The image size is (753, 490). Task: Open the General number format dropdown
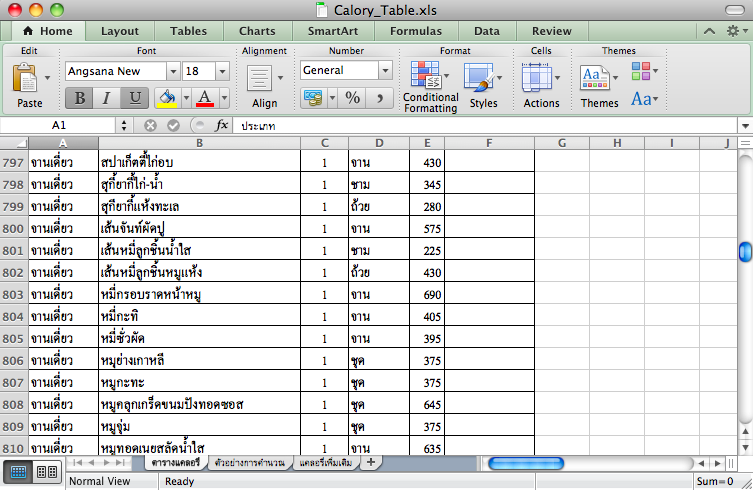coord(385,71)
